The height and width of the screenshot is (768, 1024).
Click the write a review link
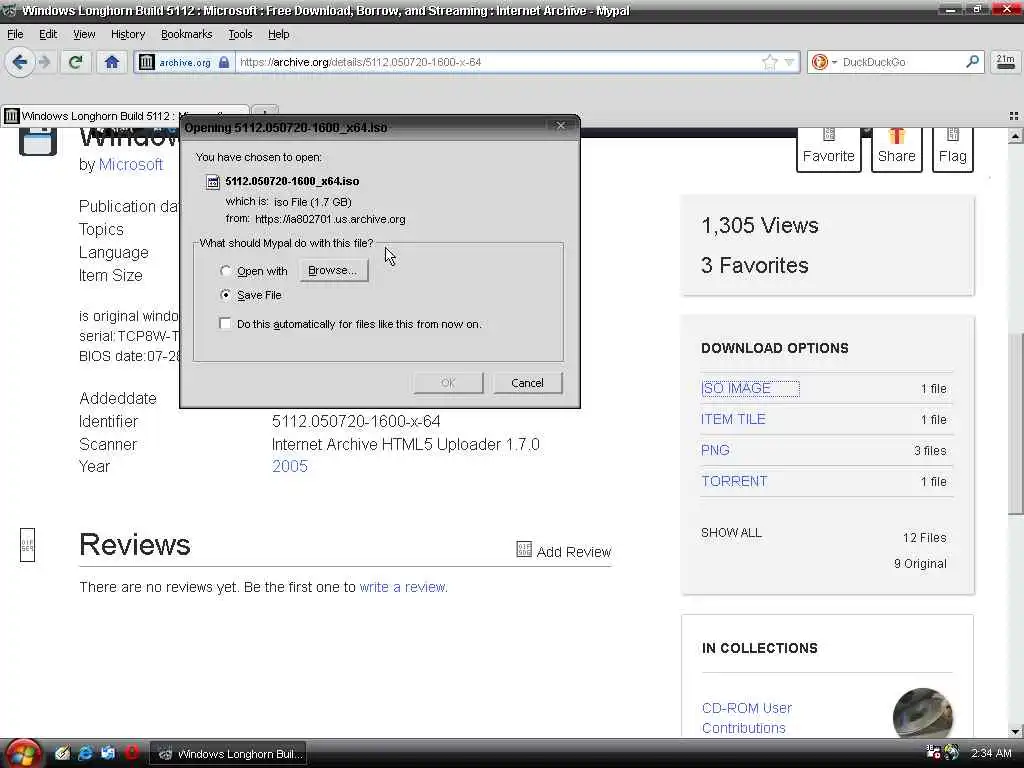402,587
